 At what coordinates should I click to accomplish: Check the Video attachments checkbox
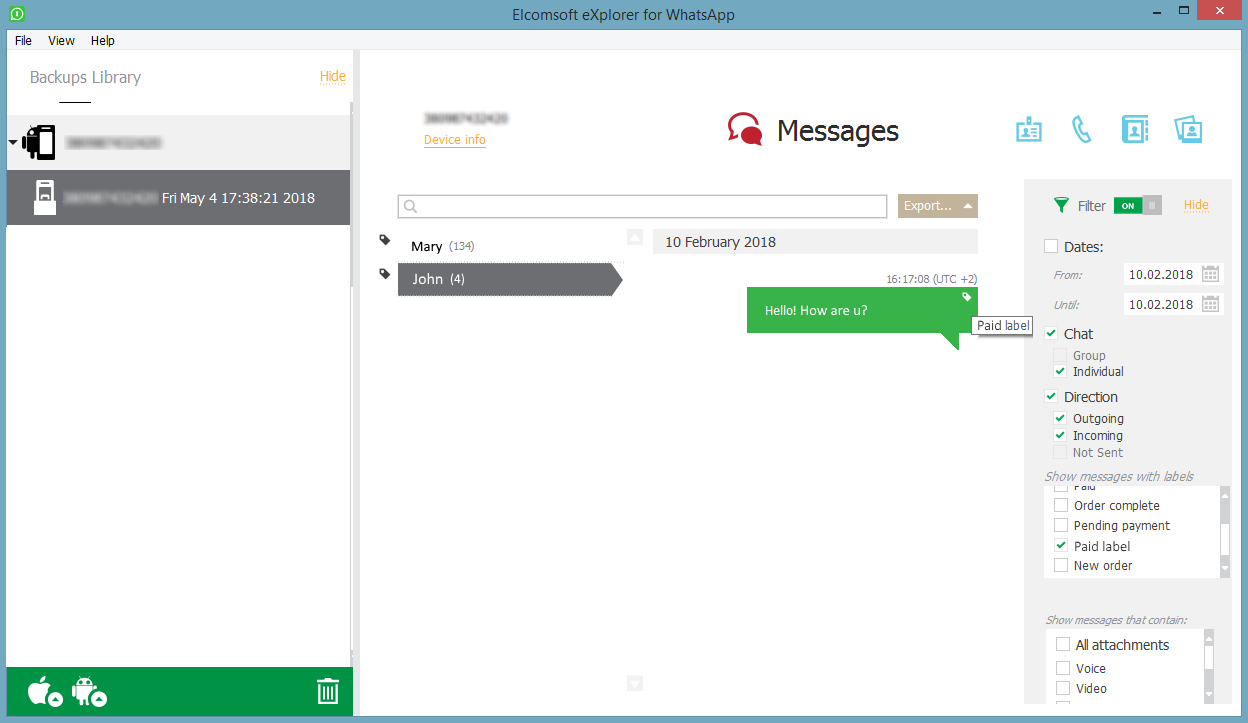1063,688
